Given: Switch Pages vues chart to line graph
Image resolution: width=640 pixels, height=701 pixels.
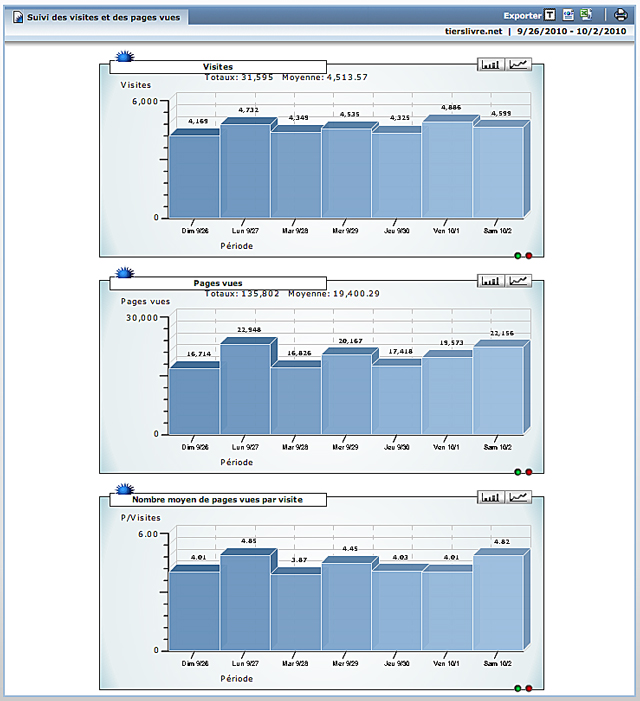Looking at the screenshot, I should 519,281.
